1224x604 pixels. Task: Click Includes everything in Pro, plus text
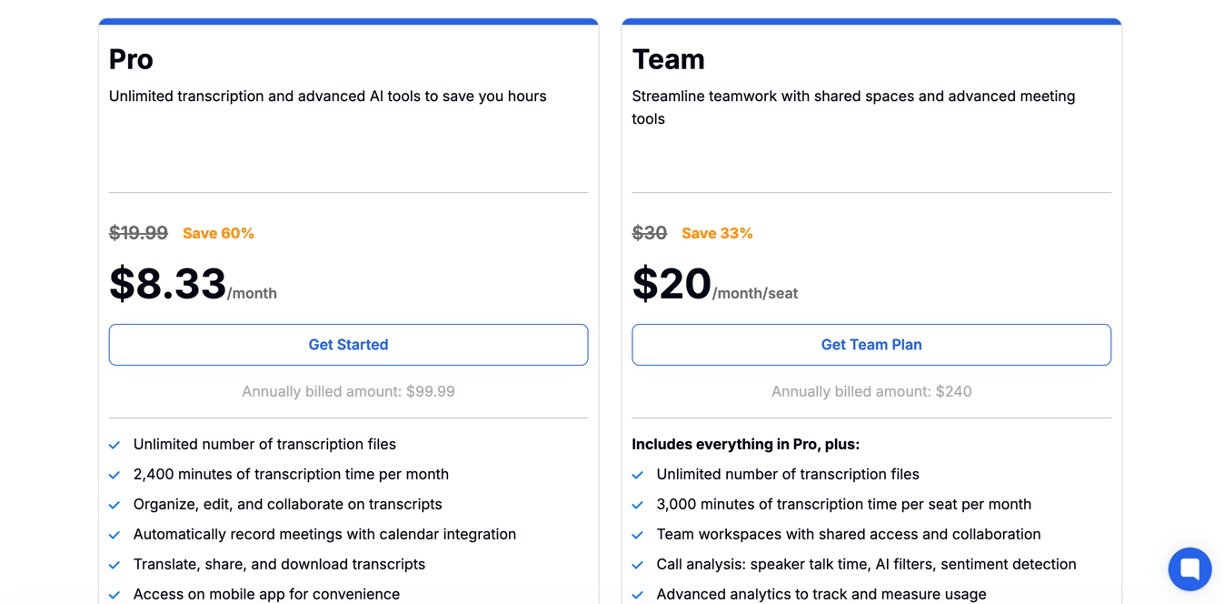tap(745, 444)
